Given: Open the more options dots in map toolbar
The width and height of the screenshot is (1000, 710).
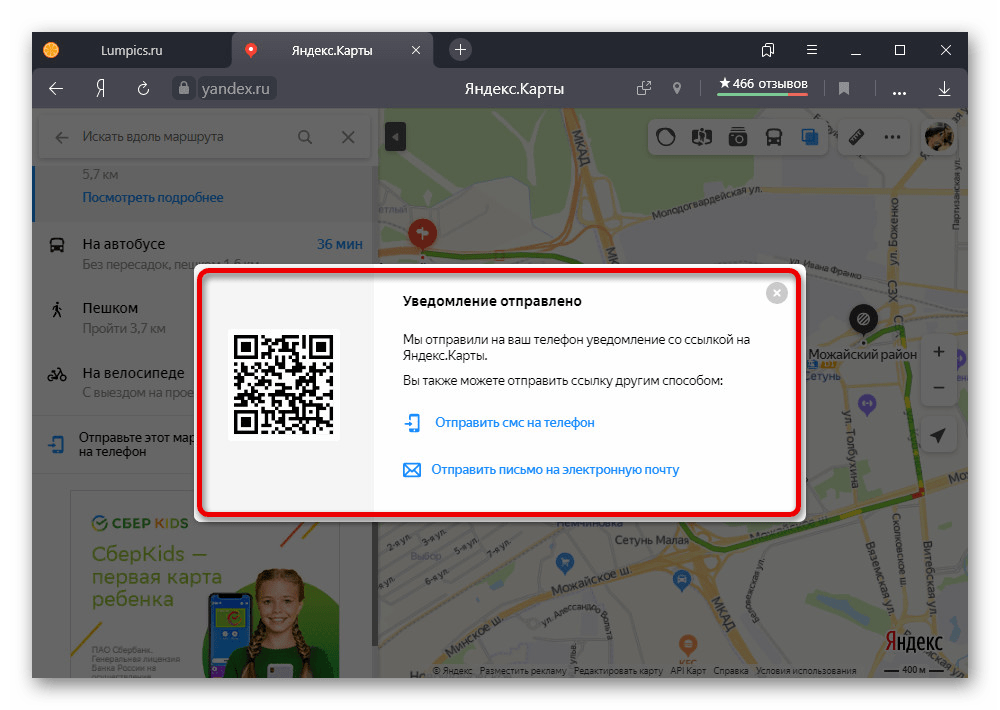Looking at the screenshot, I should tap(892, 137).
